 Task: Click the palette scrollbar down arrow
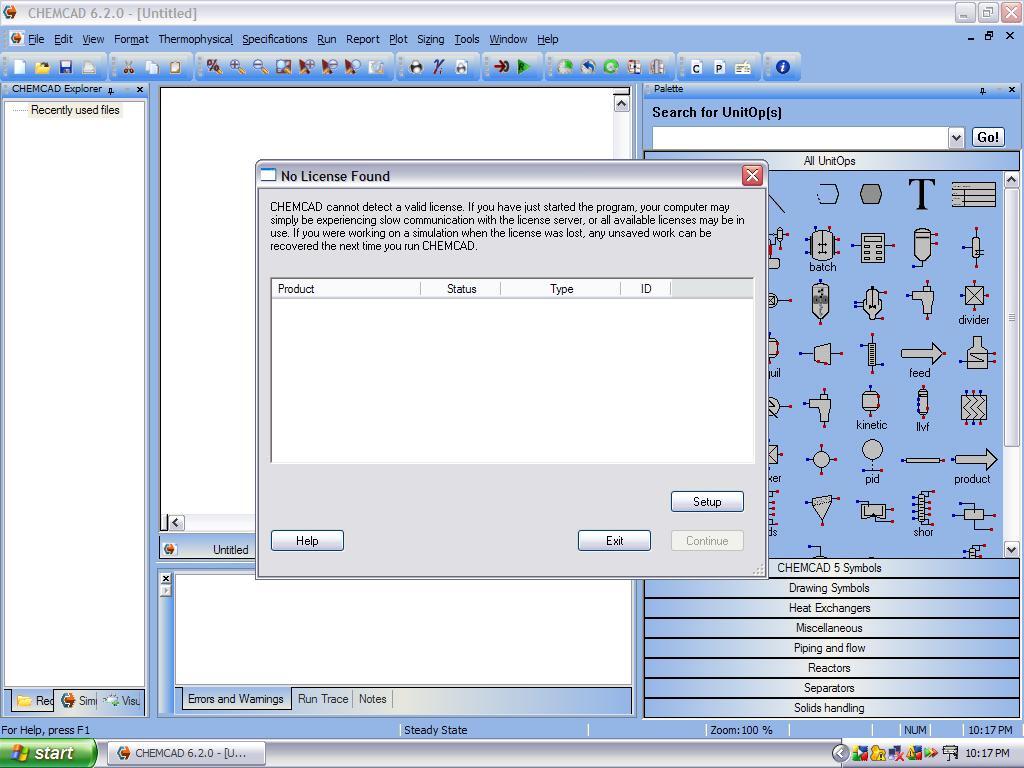1011,550
